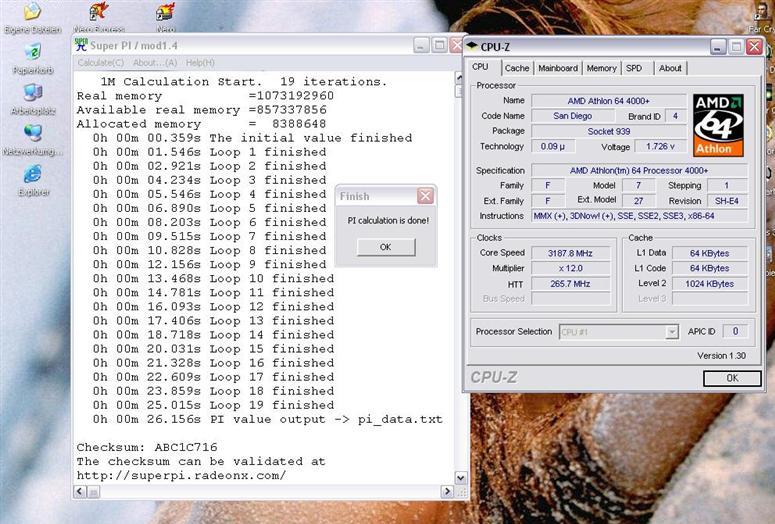Click the Brand ID value 4
Screen dimensions: 775x524
point(675,116)
